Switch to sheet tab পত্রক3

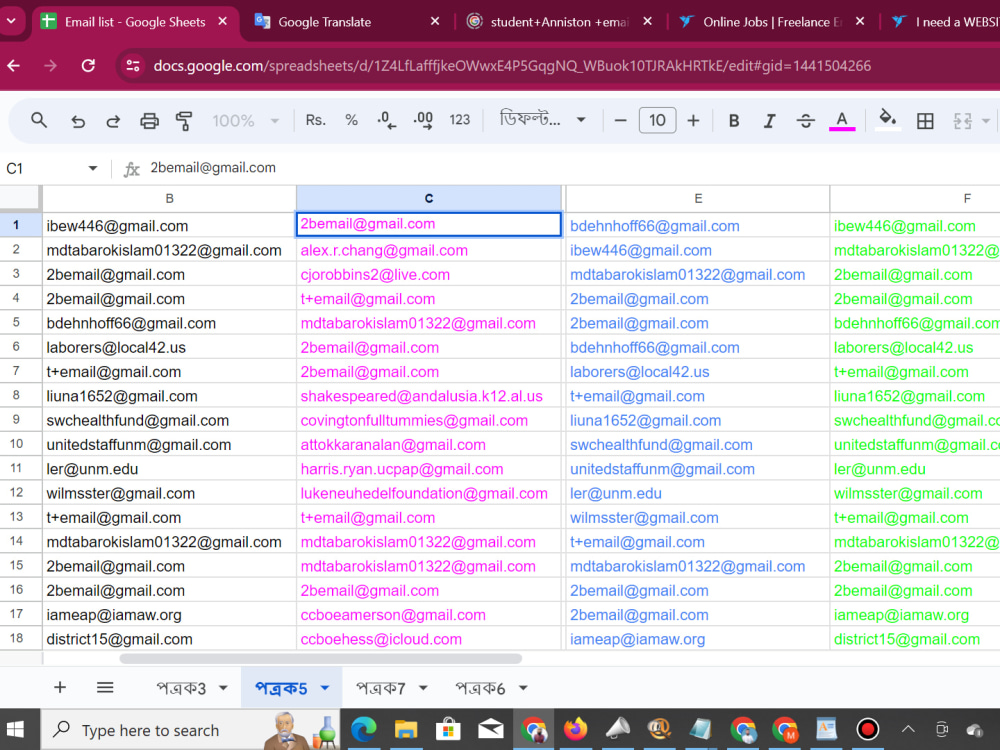pyautogui.click(x=181, y=688)
